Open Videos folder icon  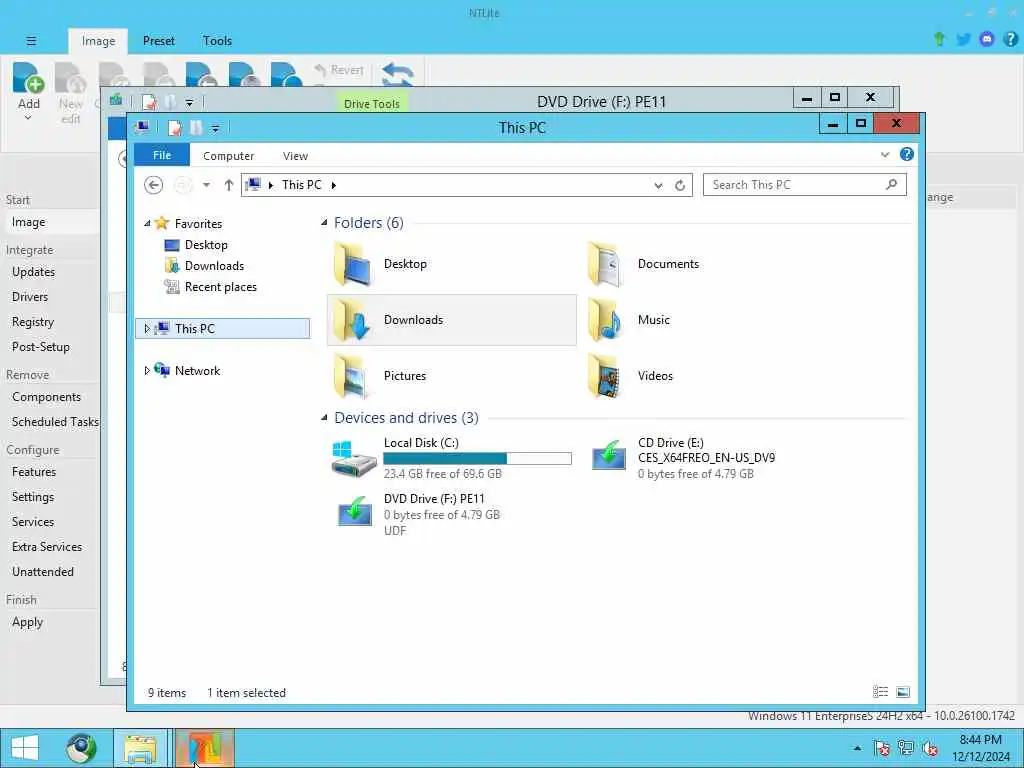point(605,376)
